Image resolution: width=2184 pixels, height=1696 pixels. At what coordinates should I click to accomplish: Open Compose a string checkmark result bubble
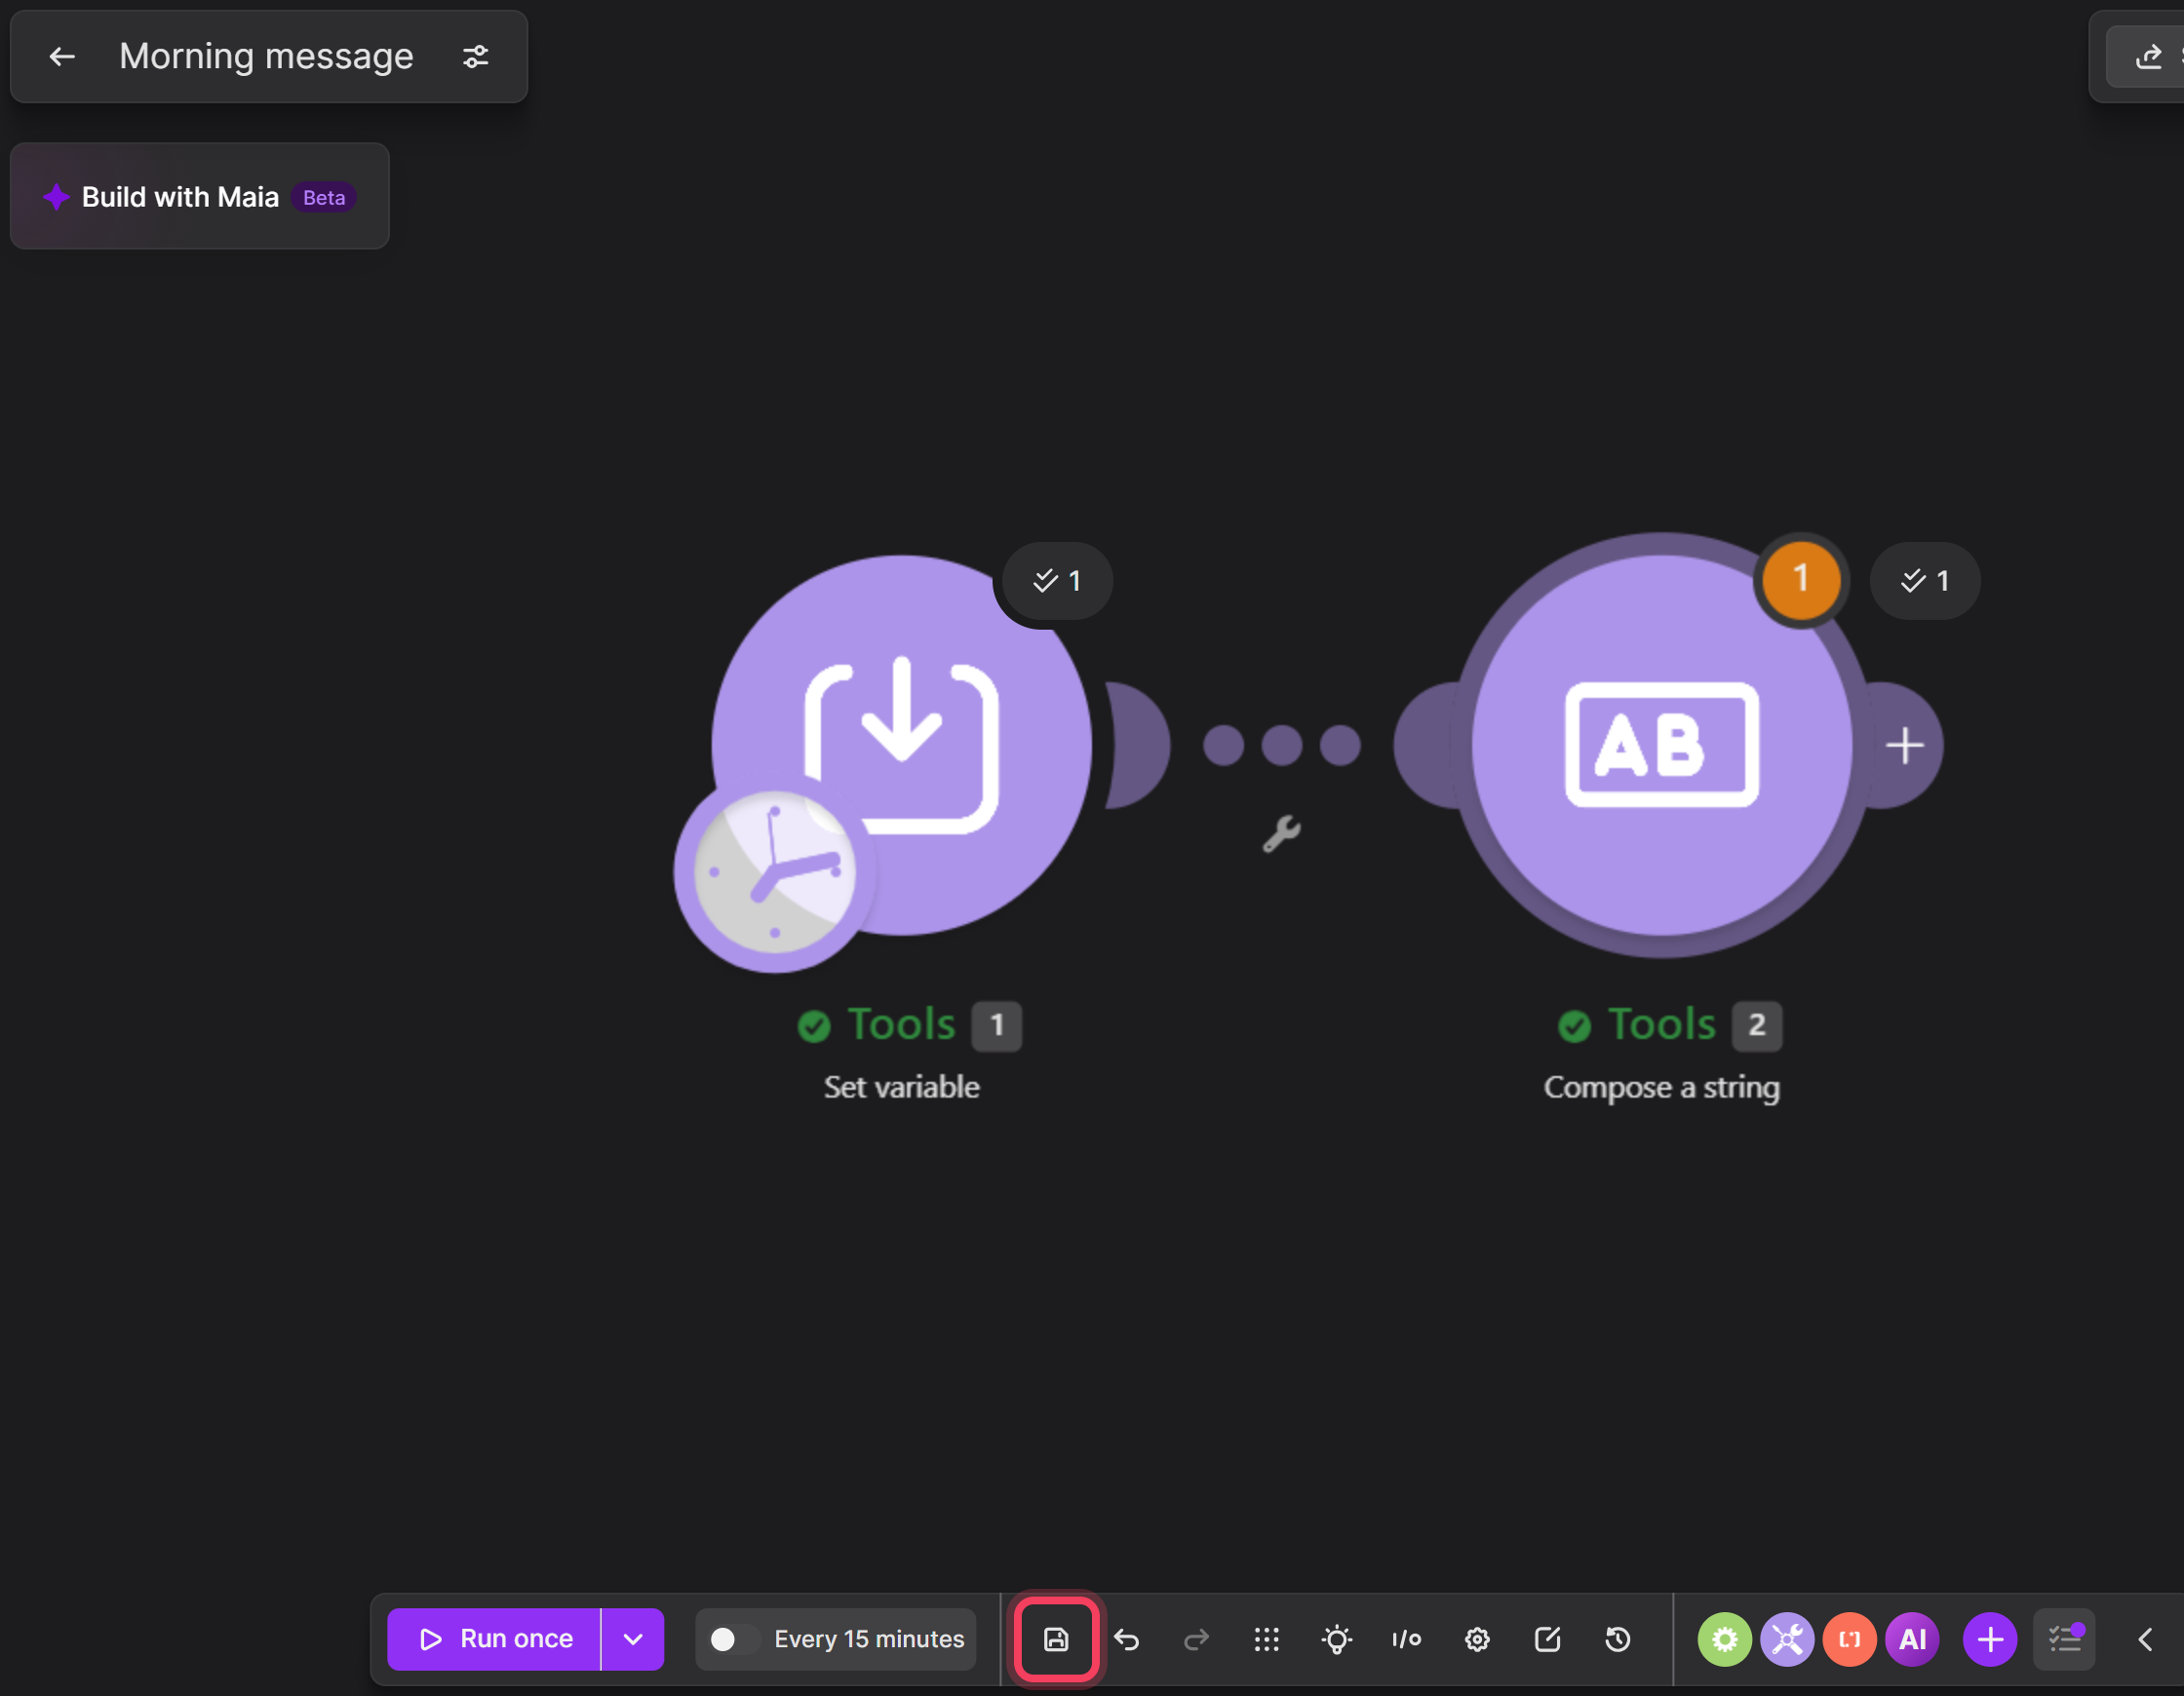pyautogui.click(x=1925, y=581)
